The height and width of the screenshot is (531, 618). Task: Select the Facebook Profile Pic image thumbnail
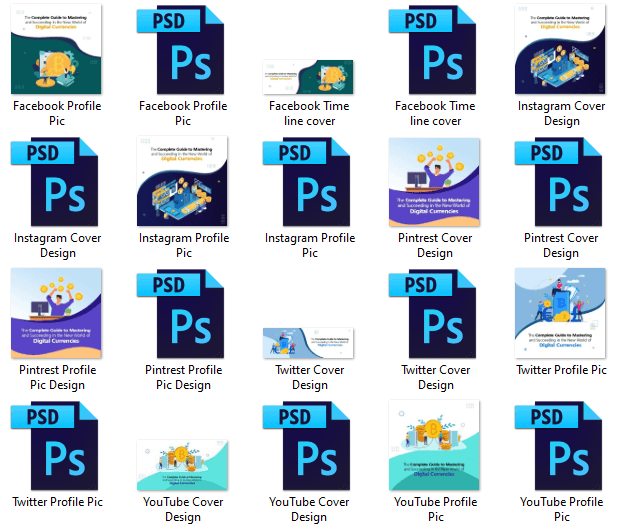click(x=56, y=49)
